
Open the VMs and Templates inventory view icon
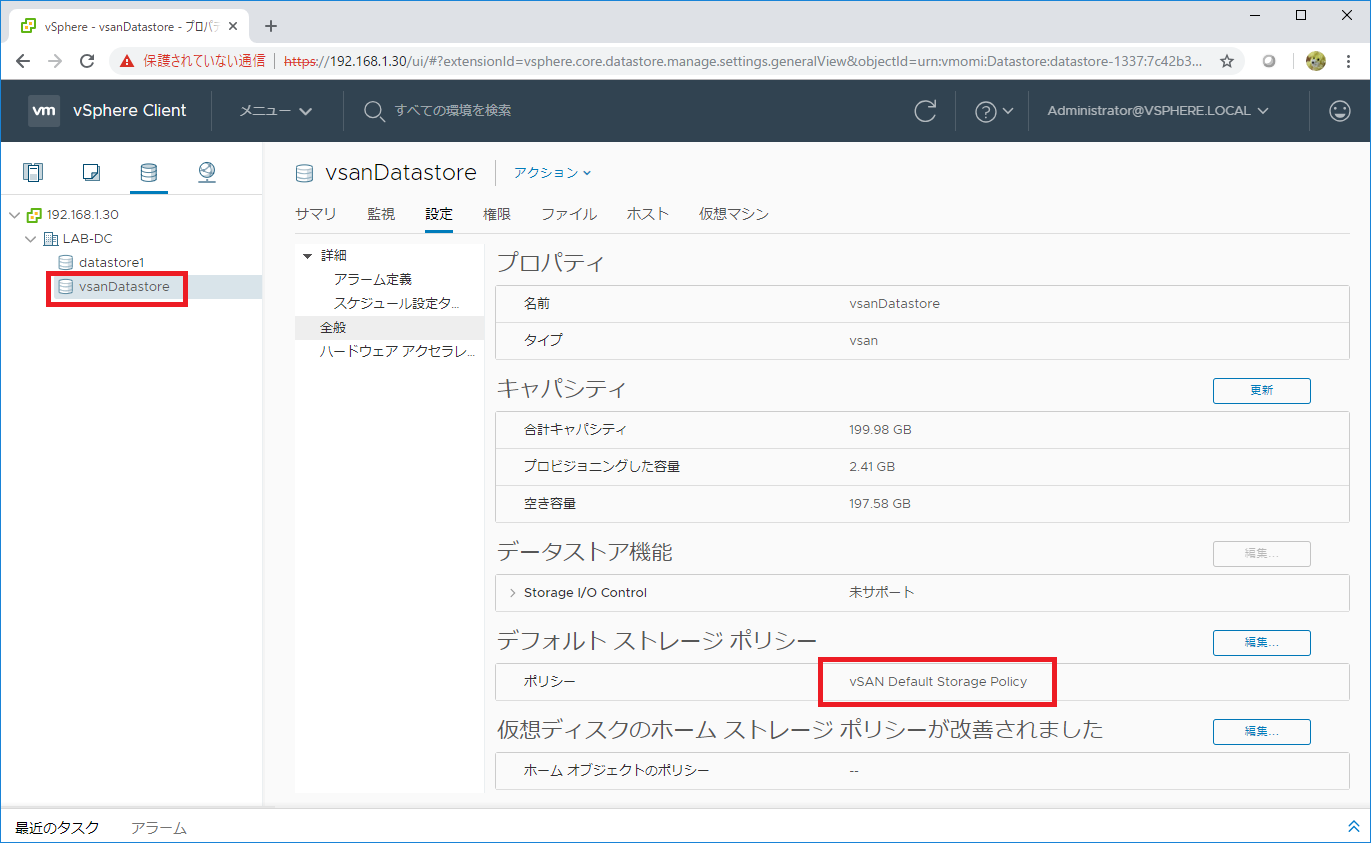point(91,172)
